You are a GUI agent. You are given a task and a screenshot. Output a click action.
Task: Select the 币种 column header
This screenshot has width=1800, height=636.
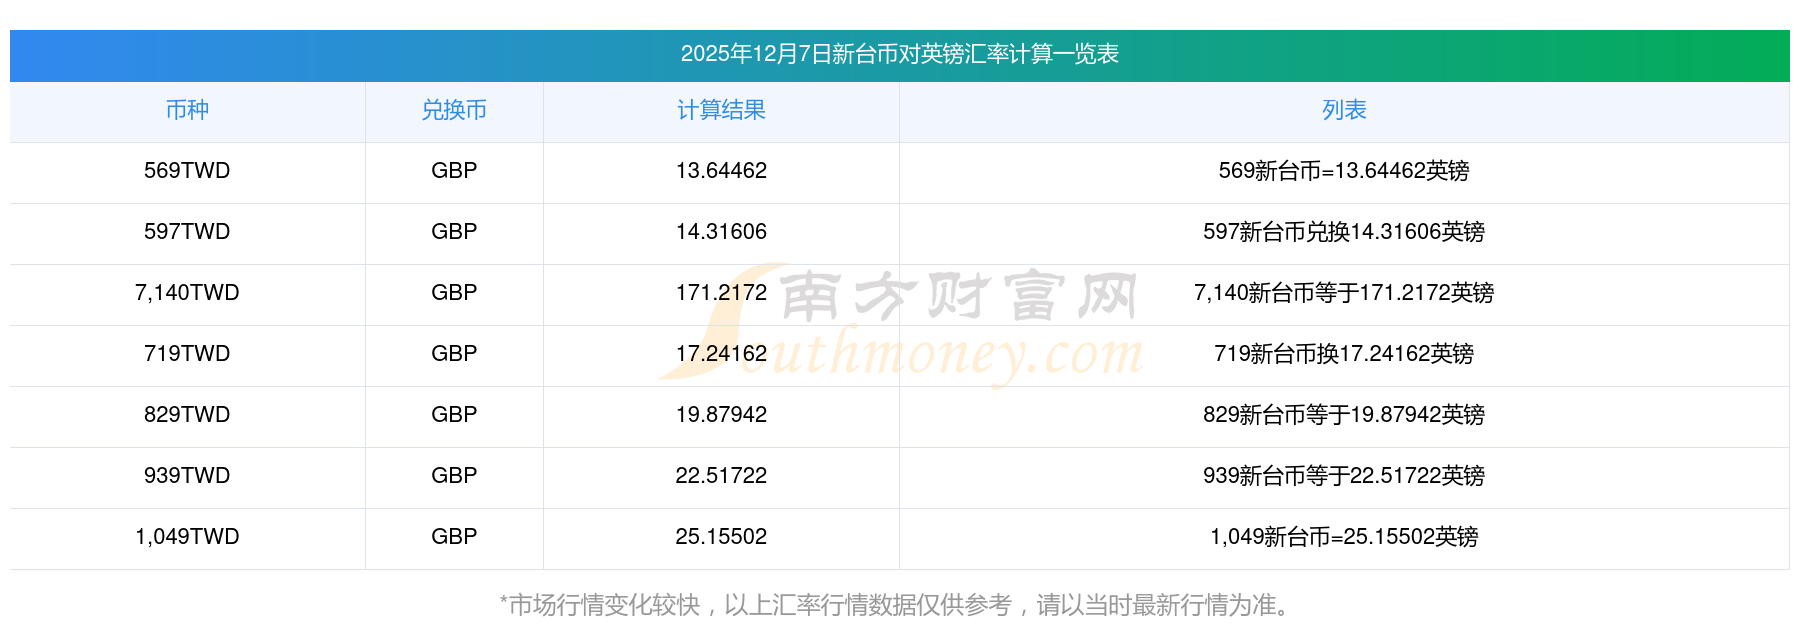[x=187, y=111]
